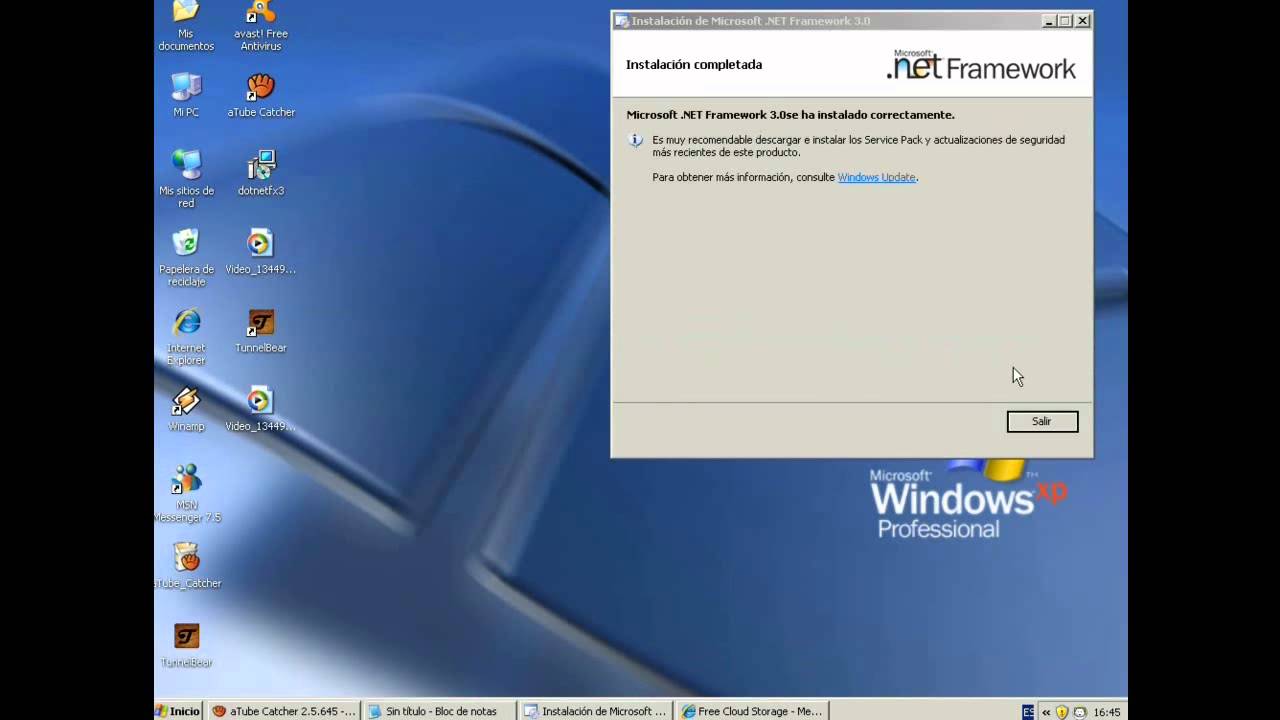
Task: Switch to Sin título - Bloc de notas taskbar item
Action: [438, 711]
